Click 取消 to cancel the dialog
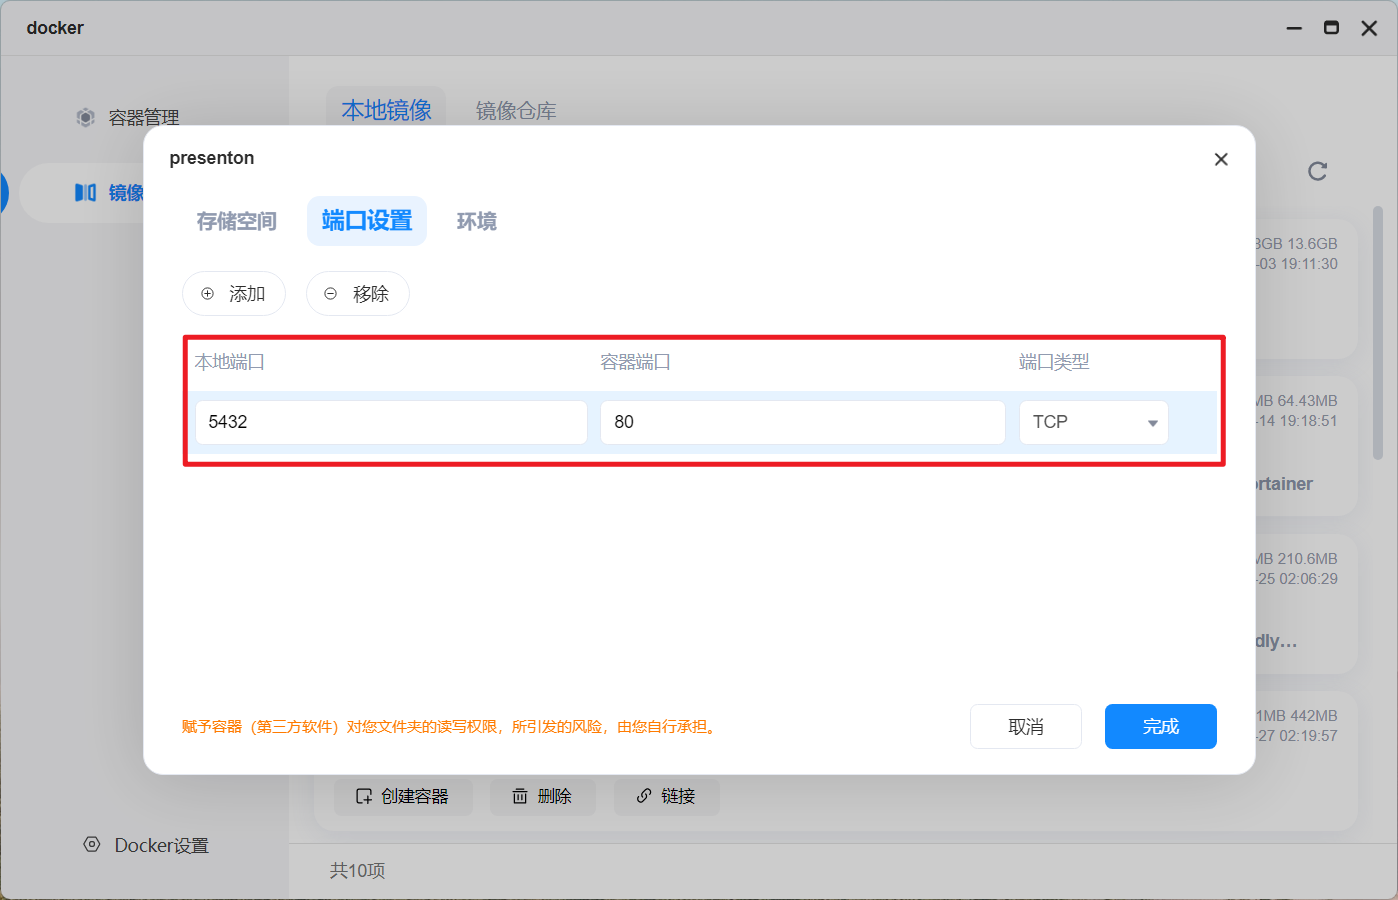Image resolution: width=1398 pixels, height=900 pixels. pos(1026,727)
